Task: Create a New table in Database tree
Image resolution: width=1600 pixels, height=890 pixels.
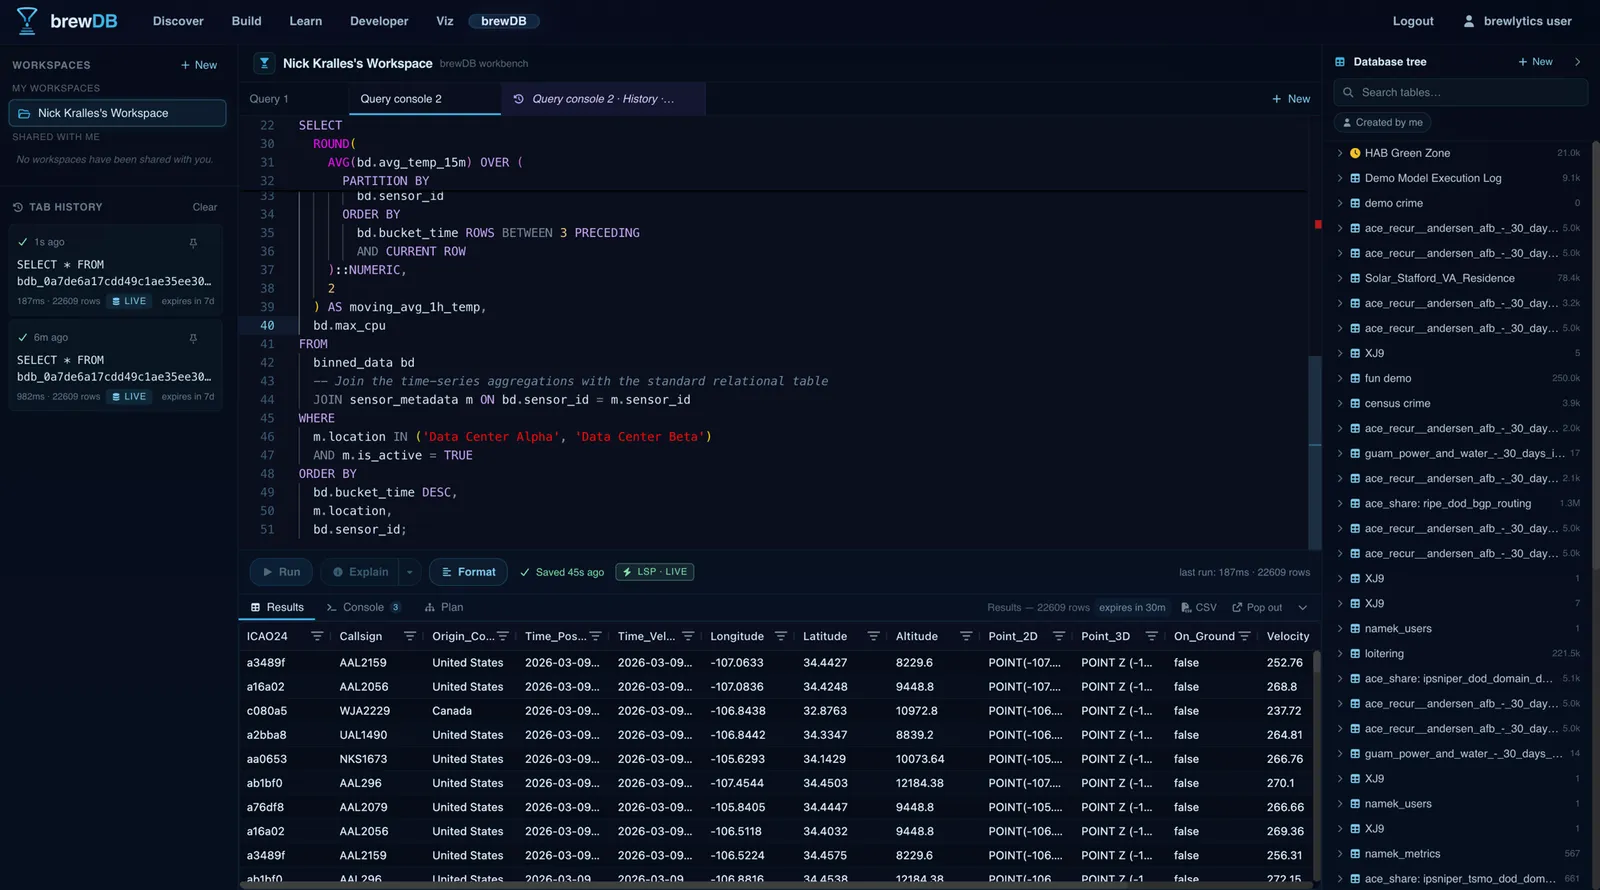Action: pyautogui.click(x=1535, y=62)
